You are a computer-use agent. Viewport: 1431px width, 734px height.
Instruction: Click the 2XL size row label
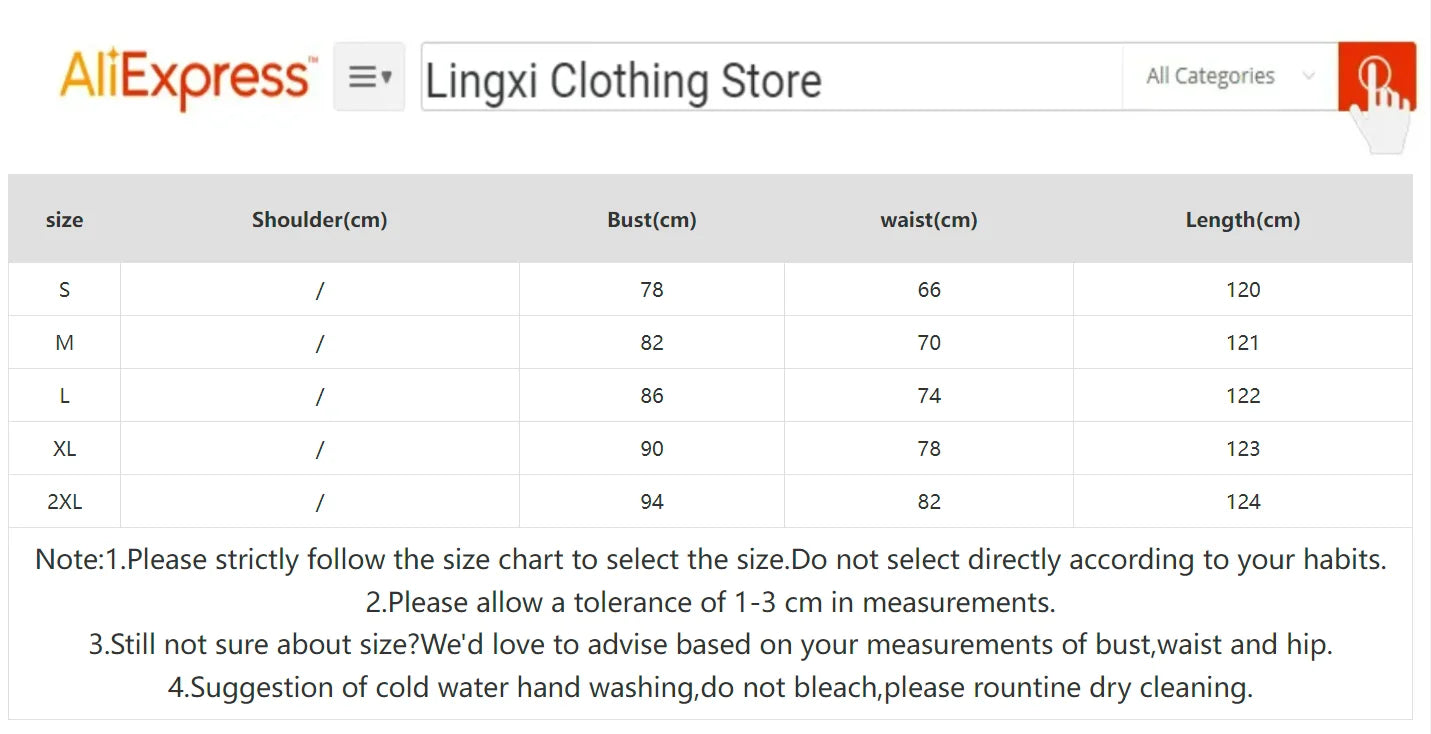click(65, 502)
